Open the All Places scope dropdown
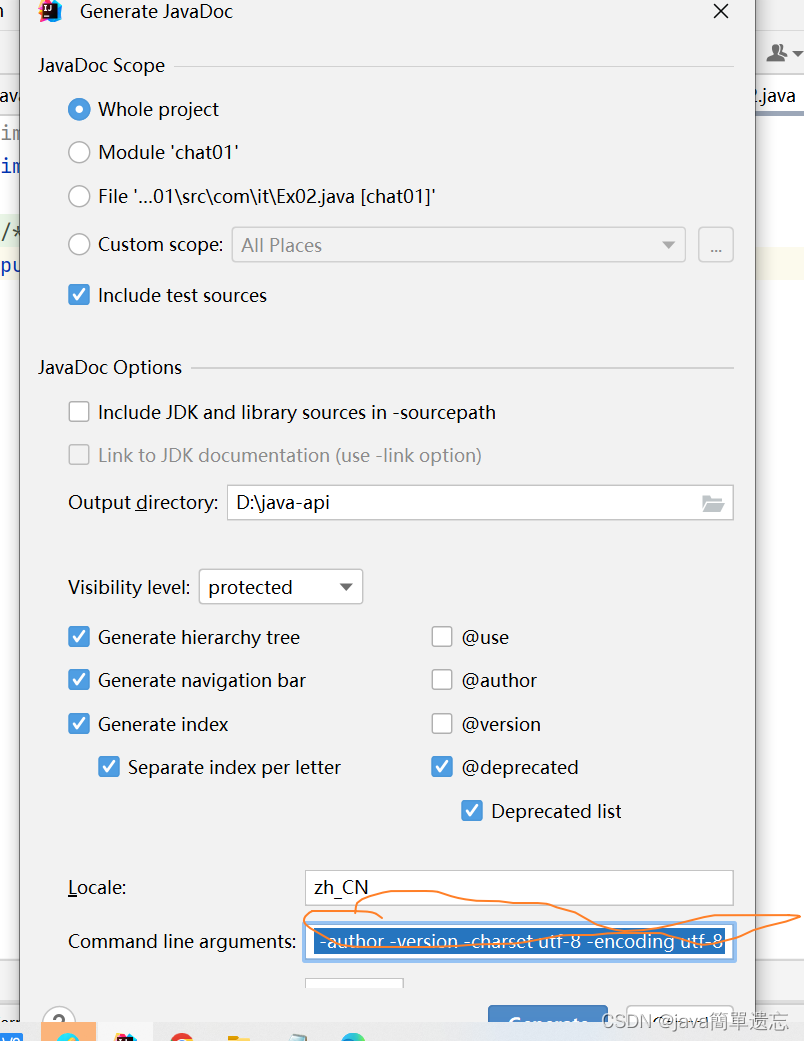Screen dimensions: 804x1041 point(458,245)
